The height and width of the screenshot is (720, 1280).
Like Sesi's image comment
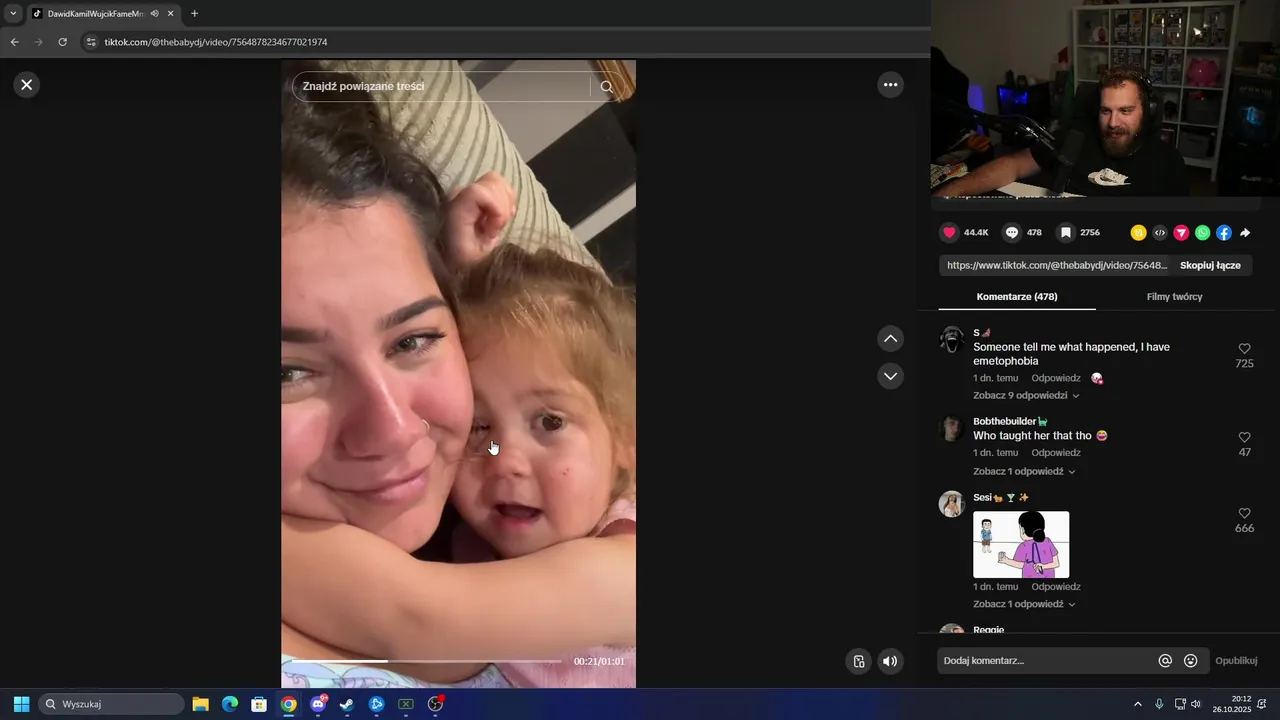tap(1245, 513)
